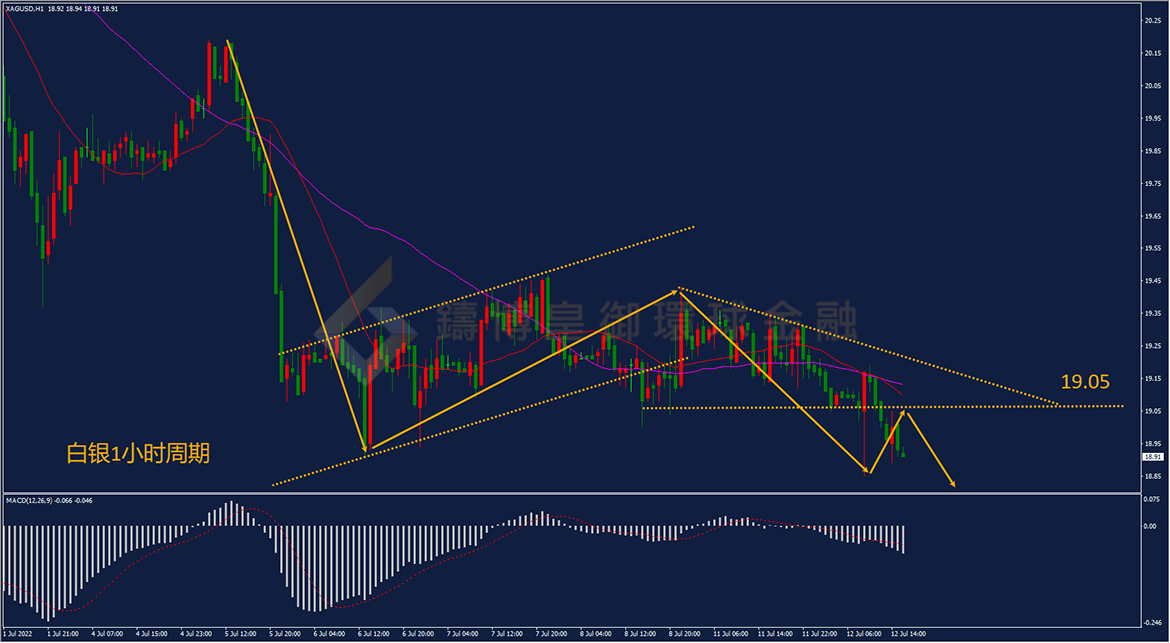Click the arrow tip at 6 Jul low
The width and height of the screenshot is (1170, 643).
pos(366,448)
